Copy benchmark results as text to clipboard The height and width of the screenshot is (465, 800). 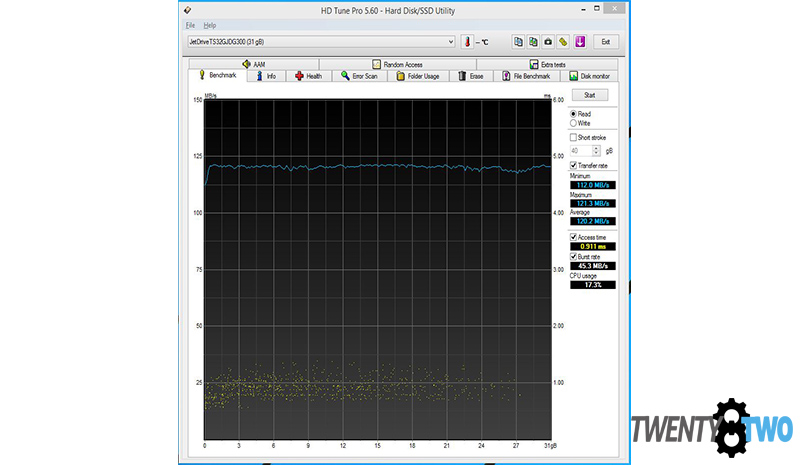pyautogui.click(x=518, y=42)
